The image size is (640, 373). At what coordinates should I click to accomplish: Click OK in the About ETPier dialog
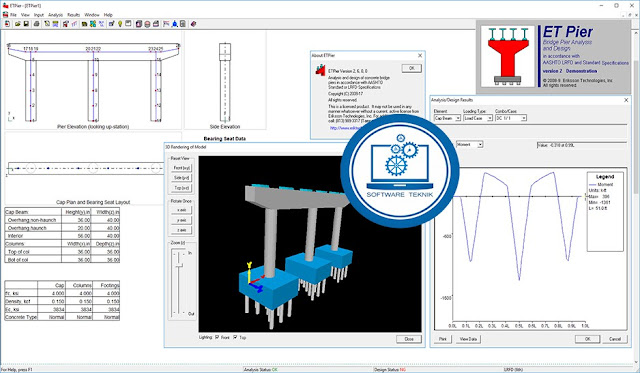[x=411, y=68]
